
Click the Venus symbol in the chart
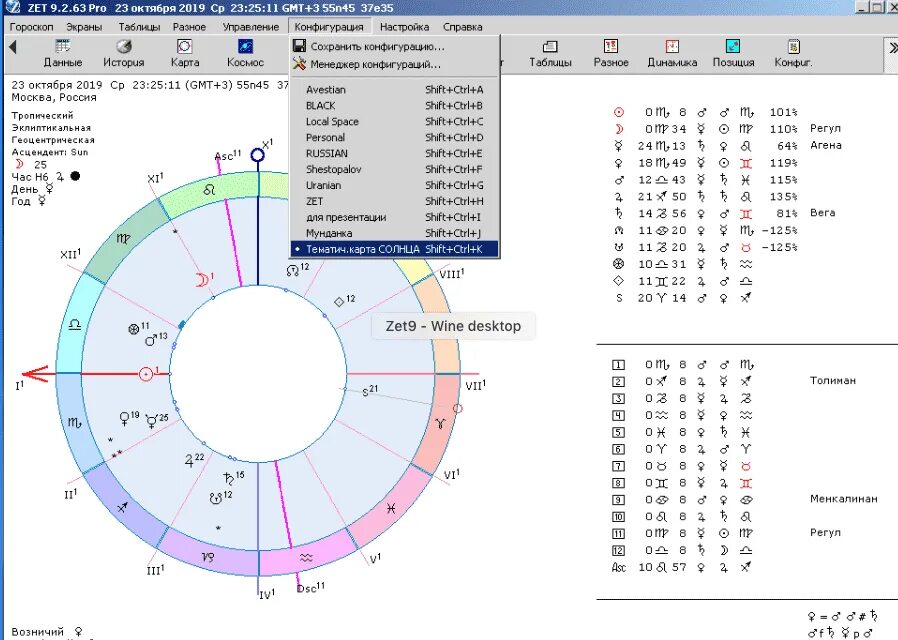(x=124, y=419)
